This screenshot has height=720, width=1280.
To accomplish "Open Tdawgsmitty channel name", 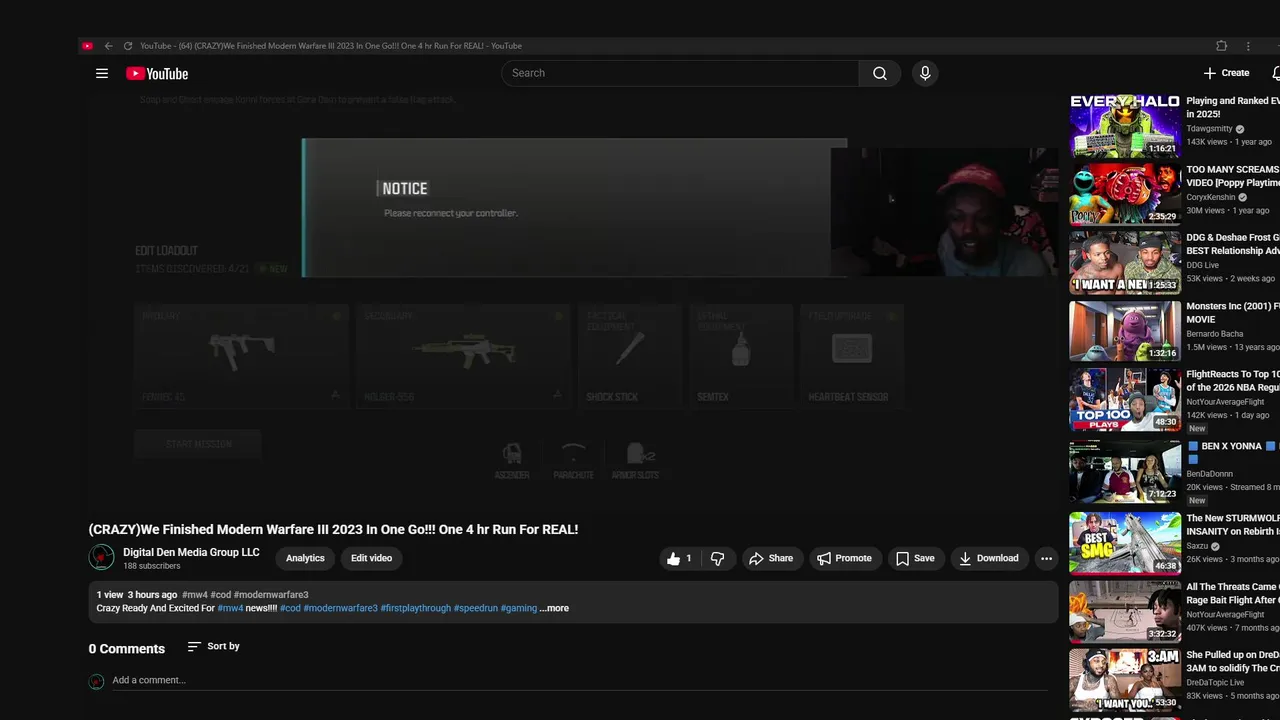I will [x=1209, y=129].
